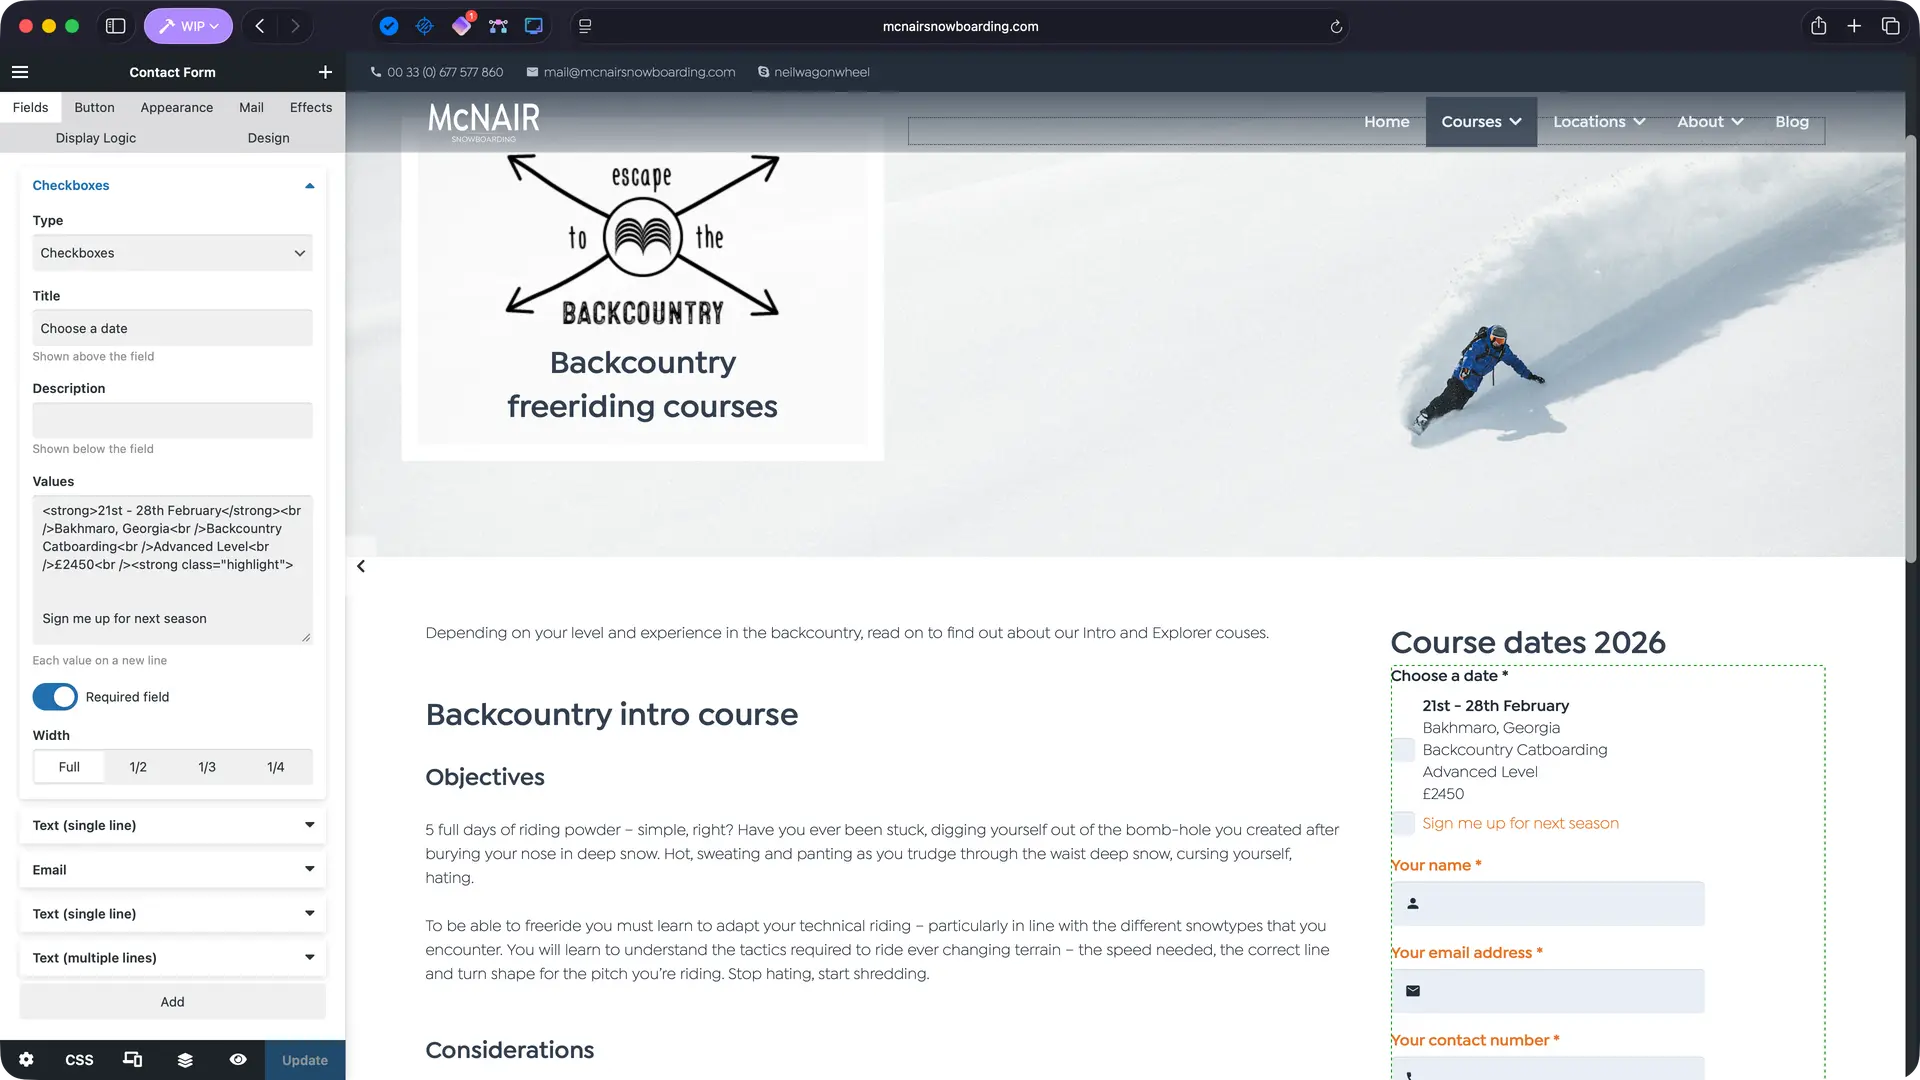The width and height of the screenshot is (1920, 1080).
Task: Collapse the editor panel with left arrow
Action: [361, 566]
